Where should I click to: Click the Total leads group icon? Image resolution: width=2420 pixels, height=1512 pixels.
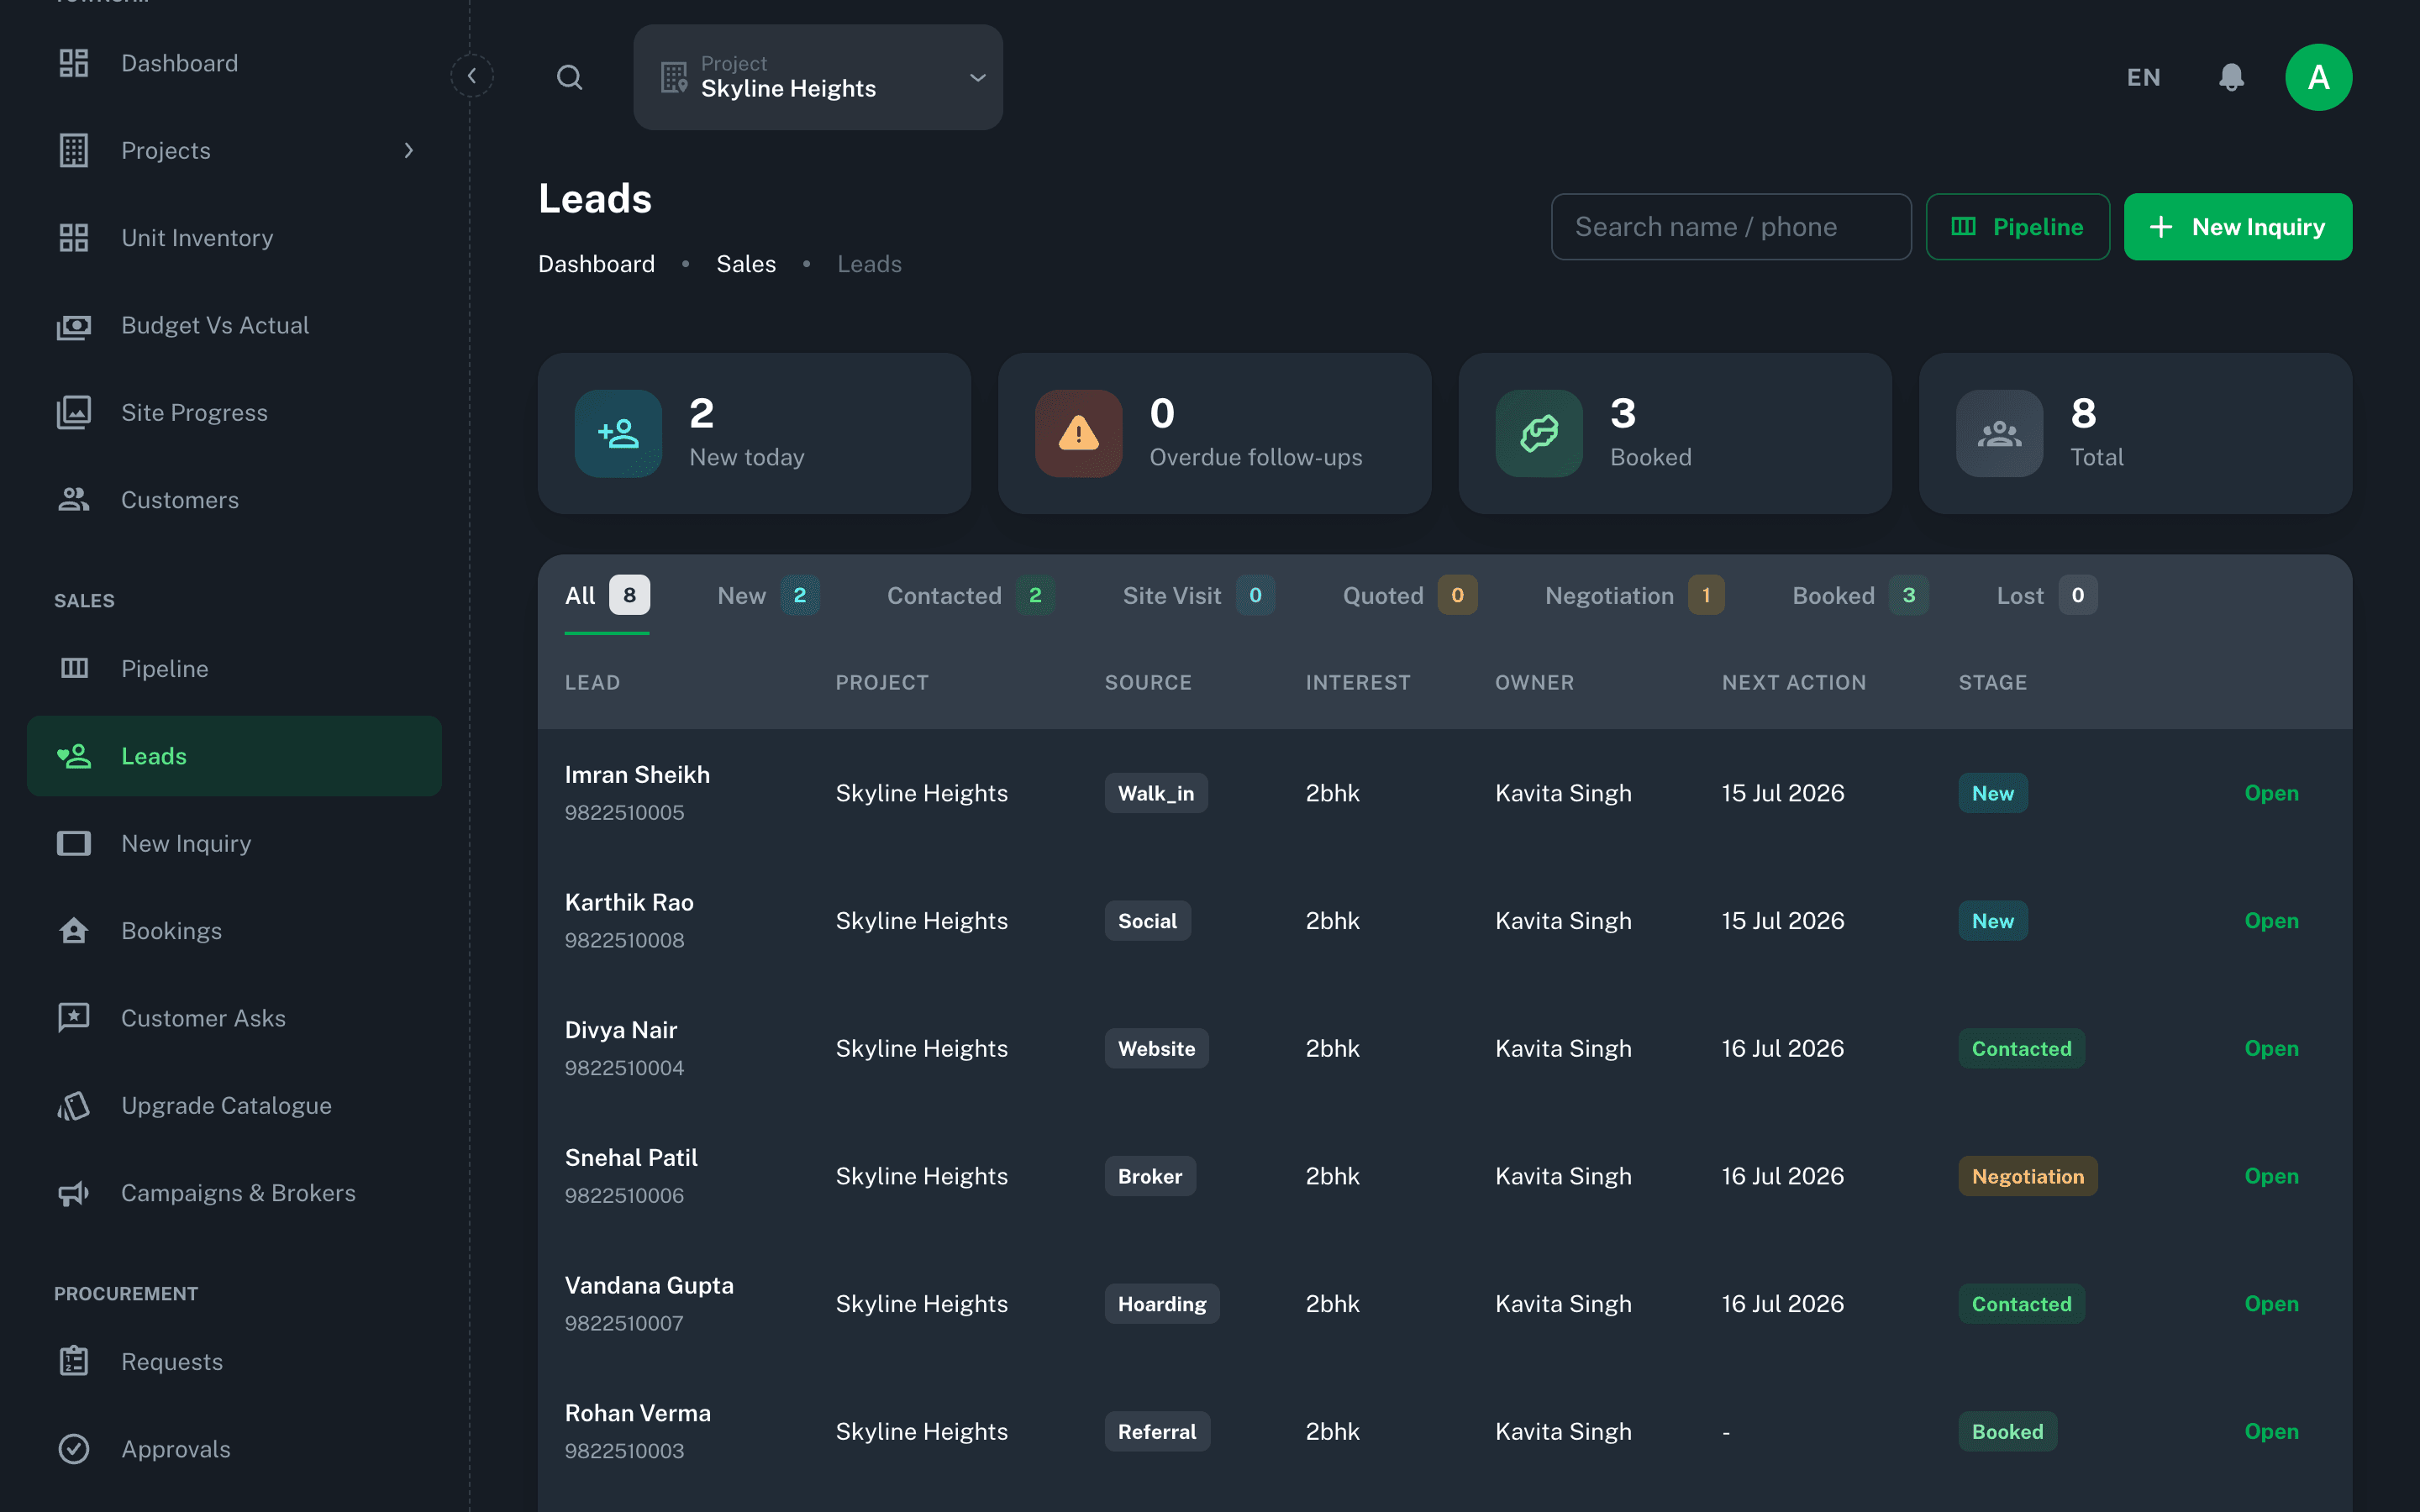1999,433
